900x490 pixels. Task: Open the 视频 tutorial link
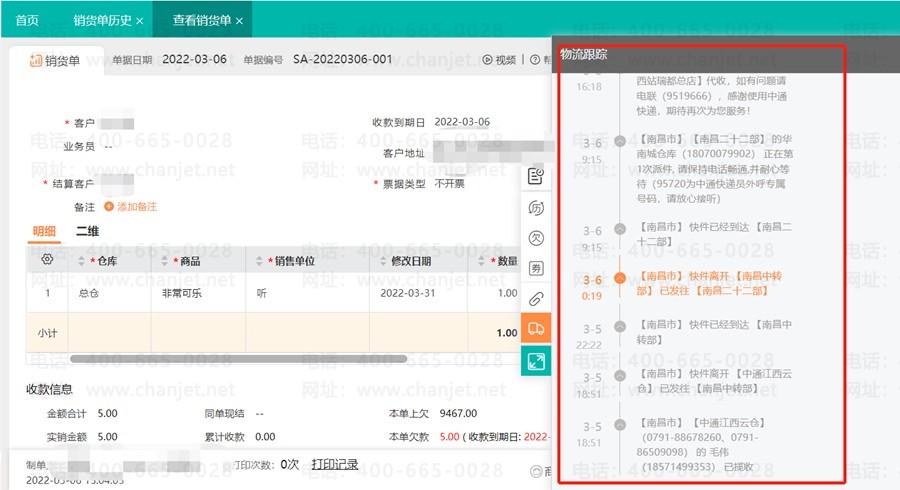tap(499, 60)
